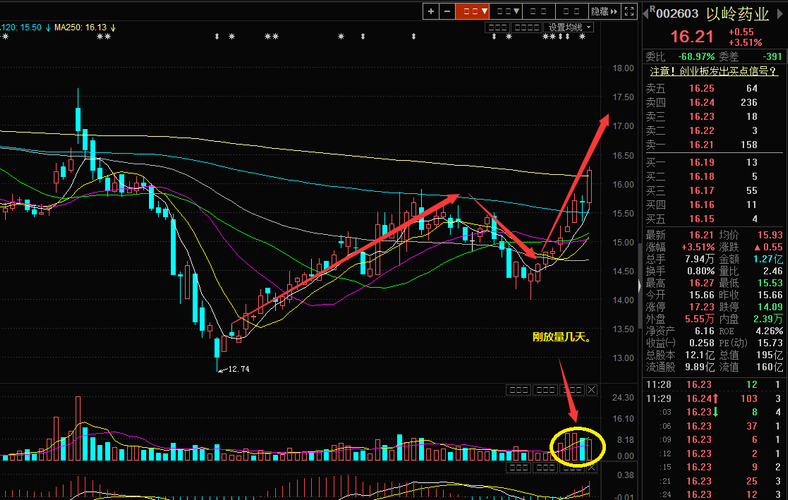Close the volume indicator sub-panel
This screenshot has width=788, height=500.
pos(592,389)
